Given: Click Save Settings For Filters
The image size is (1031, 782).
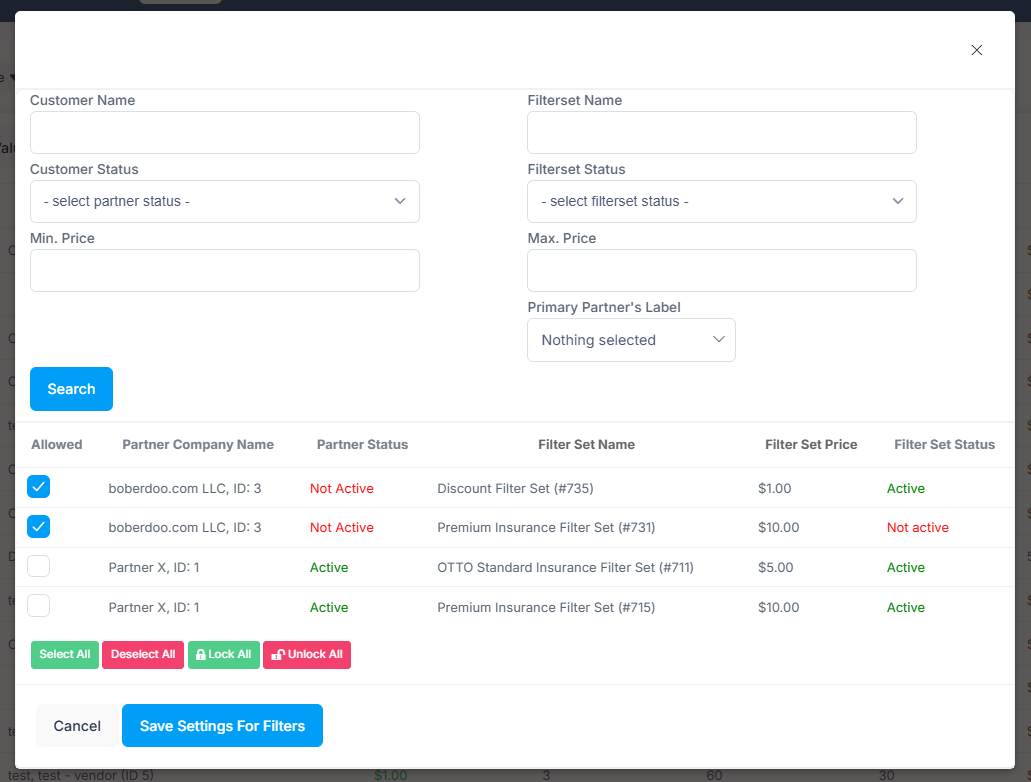Looking at the screenshot, I should (x=222, y=726).
